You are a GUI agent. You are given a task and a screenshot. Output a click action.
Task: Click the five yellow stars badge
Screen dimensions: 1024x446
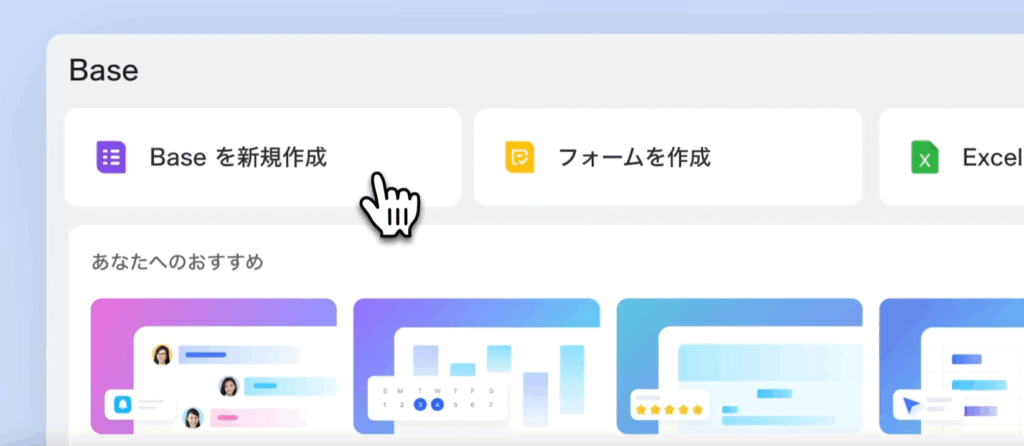tap(669, 410)
